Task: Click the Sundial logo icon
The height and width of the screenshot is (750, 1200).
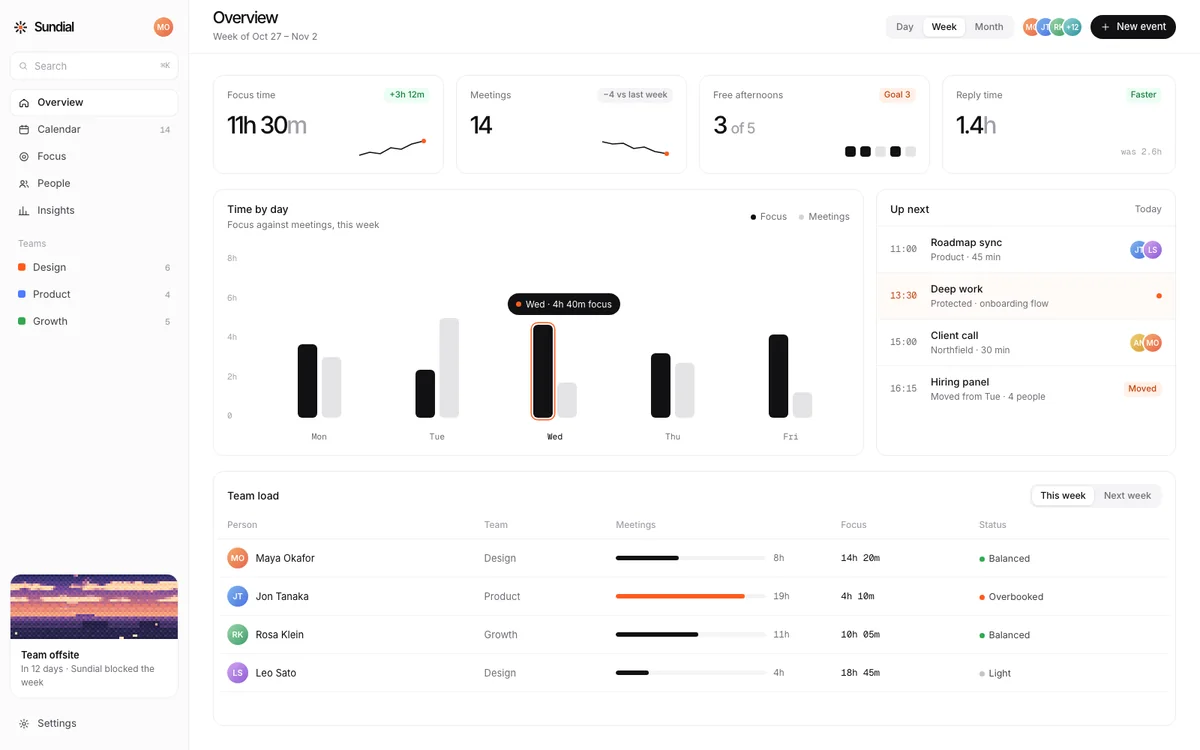Action: click(x=21, y=27)
